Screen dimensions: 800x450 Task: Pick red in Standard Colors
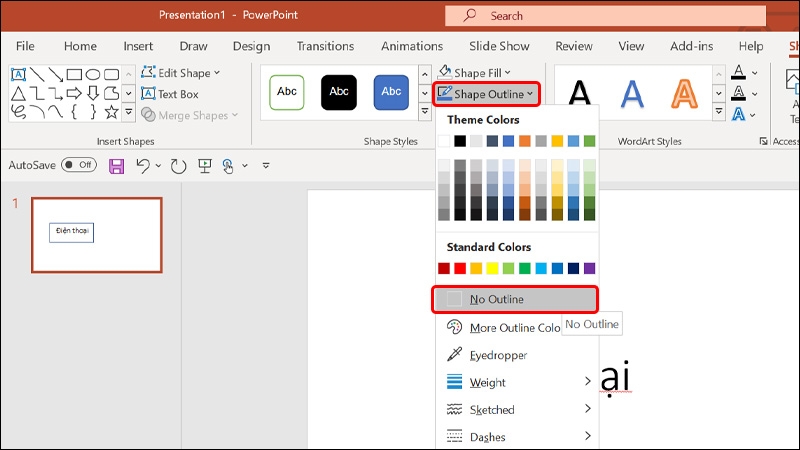point(460,268)
